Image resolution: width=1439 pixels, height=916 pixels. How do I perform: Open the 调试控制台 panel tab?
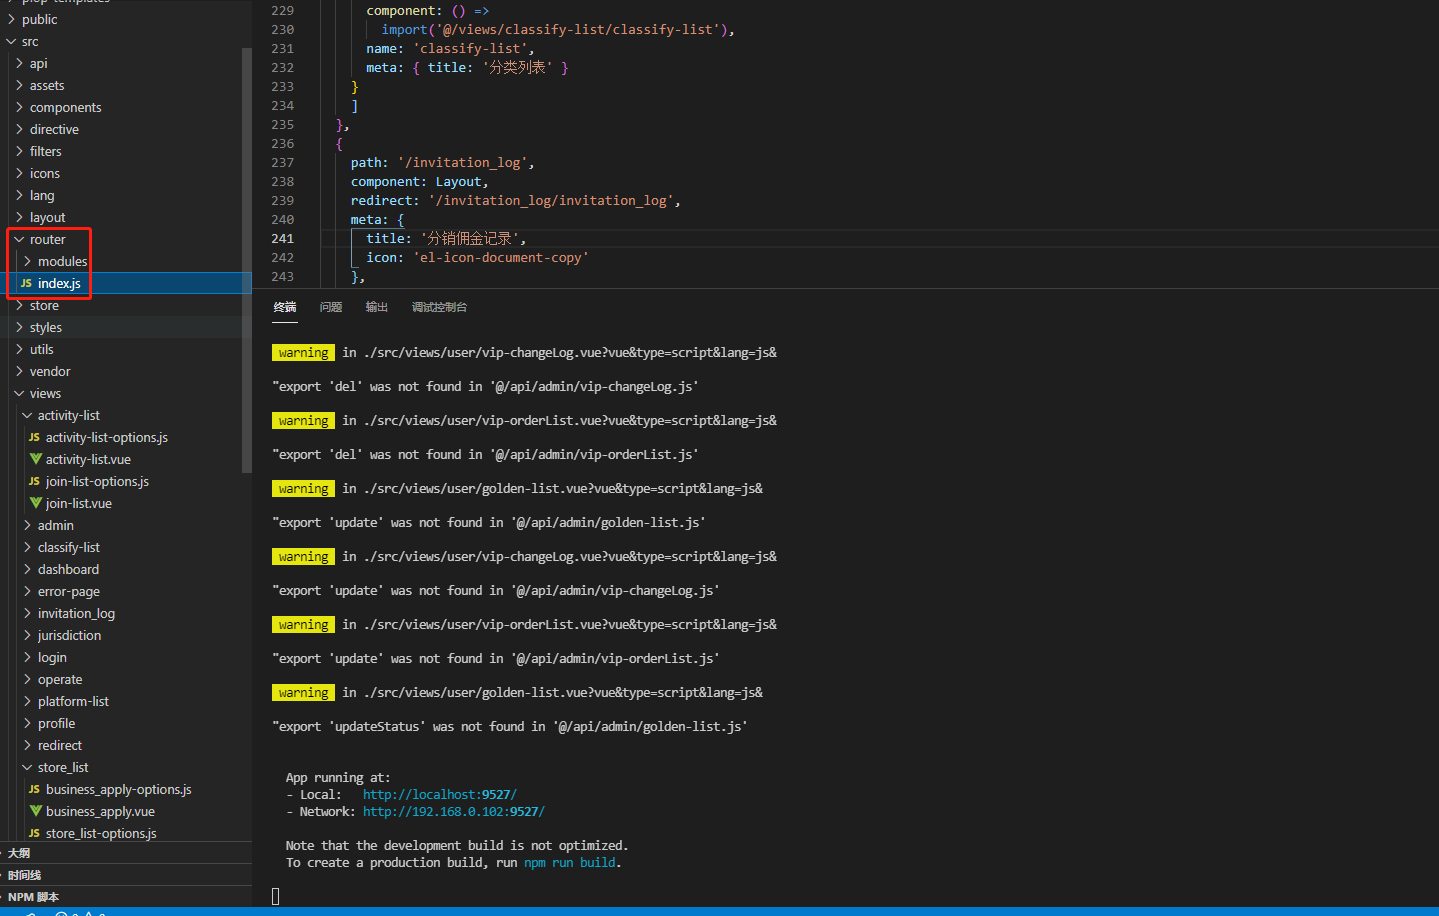pyautogui.click(x=439, y=307)
